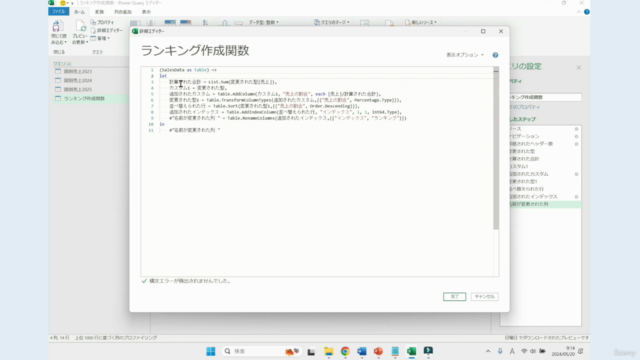Select the 国別売上2023 query
Screen dimensions: 640x360
coord(78,71)
